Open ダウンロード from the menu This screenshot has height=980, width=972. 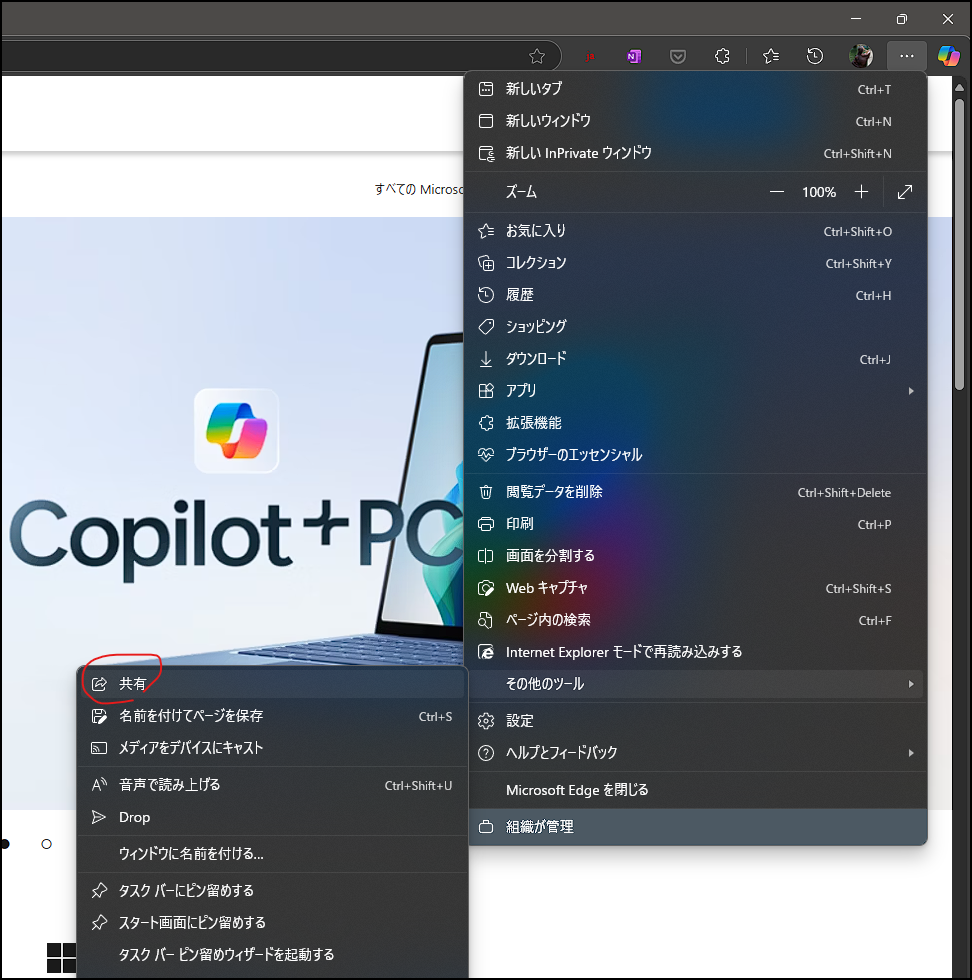click(x=696, y=359)
